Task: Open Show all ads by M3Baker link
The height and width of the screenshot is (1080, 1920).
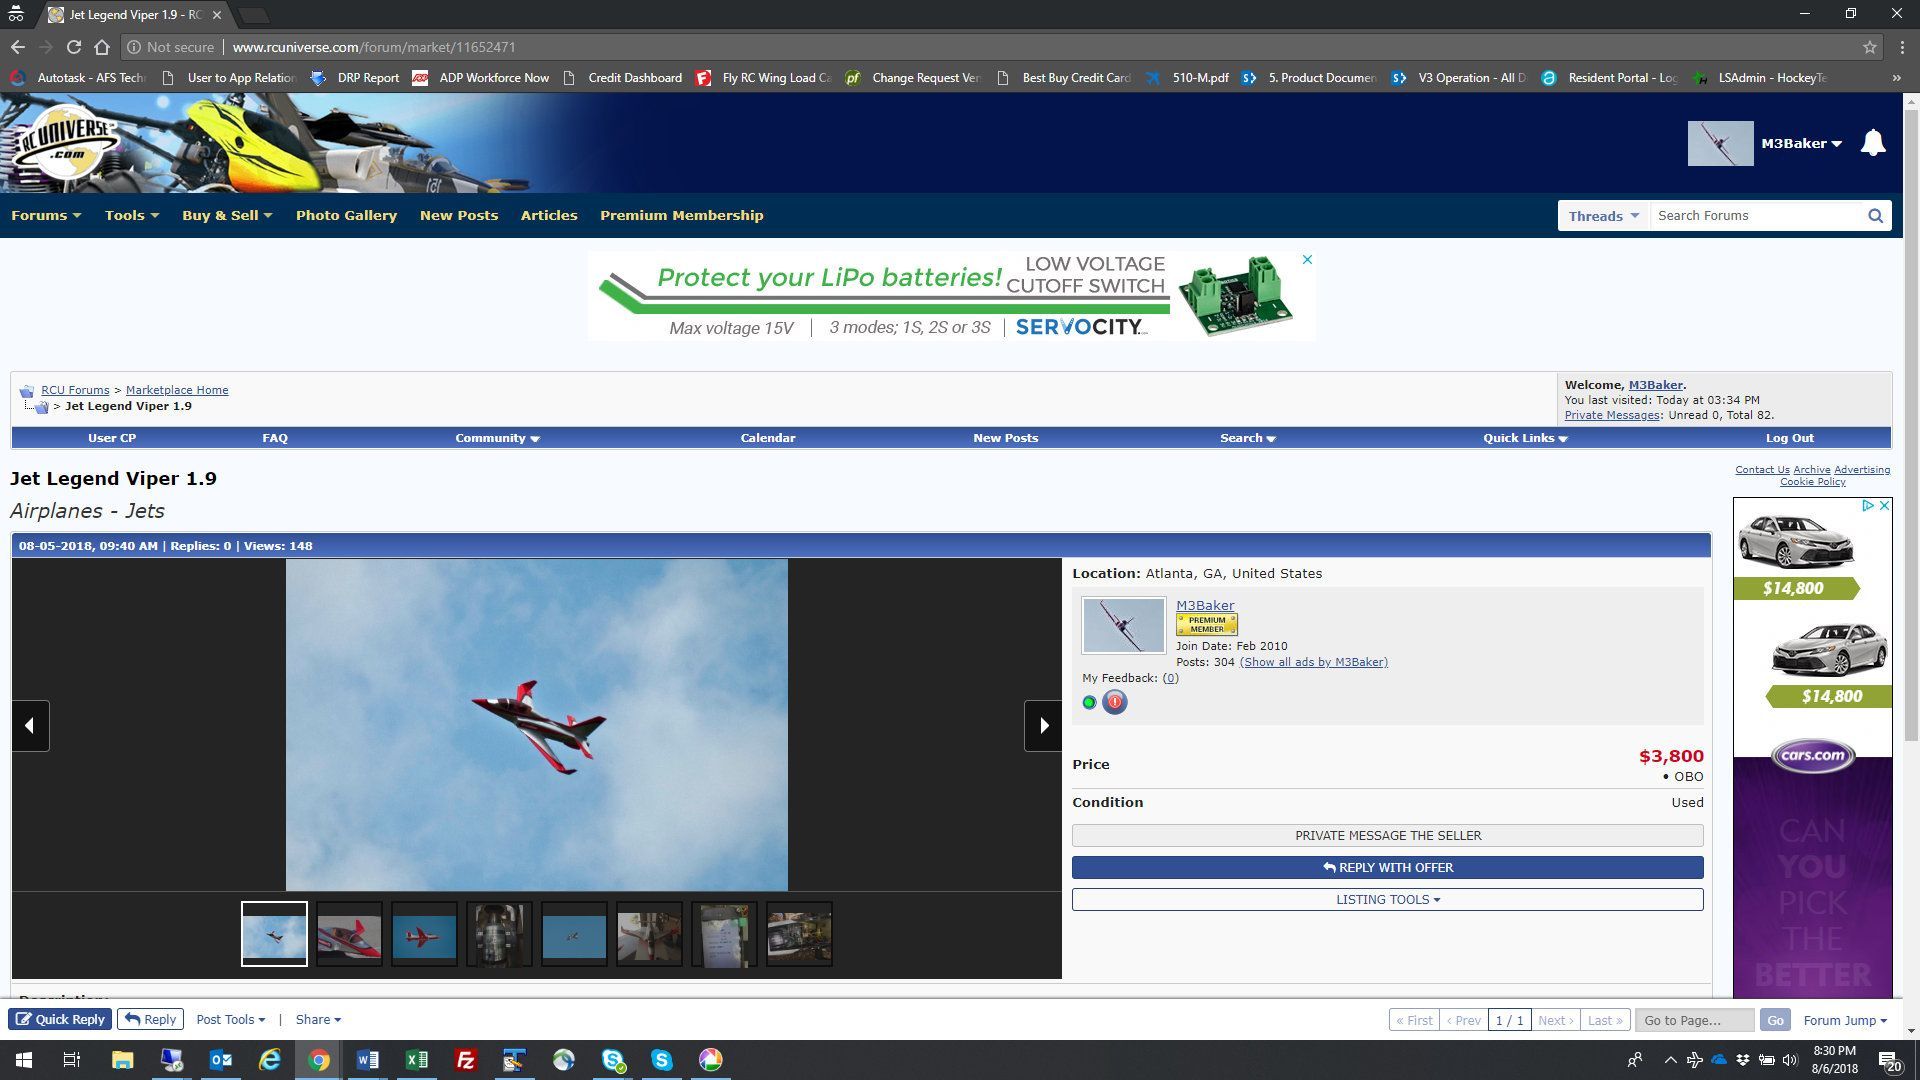Action: point(1313,662)
